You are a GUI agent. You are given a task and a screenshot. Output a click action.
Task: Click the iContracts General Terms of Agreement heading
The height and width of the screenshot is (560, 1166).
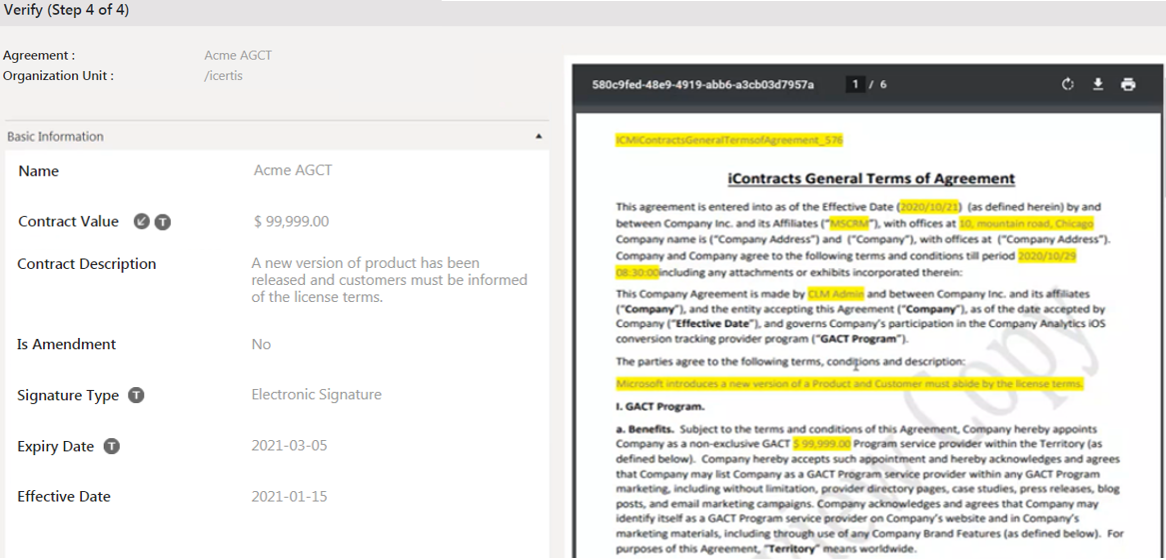pos(871,178)
